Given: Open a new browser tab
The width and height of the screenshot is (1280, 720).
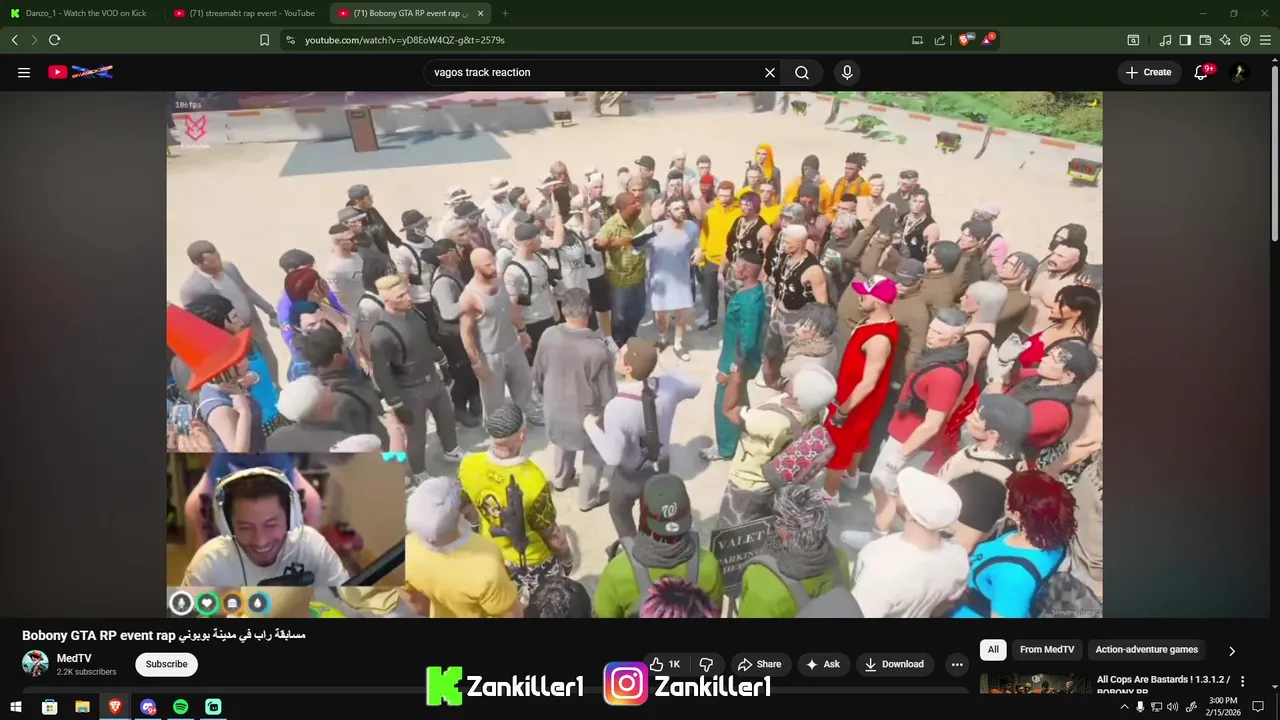Looking at the screenshot, I should tap(504, 13).
